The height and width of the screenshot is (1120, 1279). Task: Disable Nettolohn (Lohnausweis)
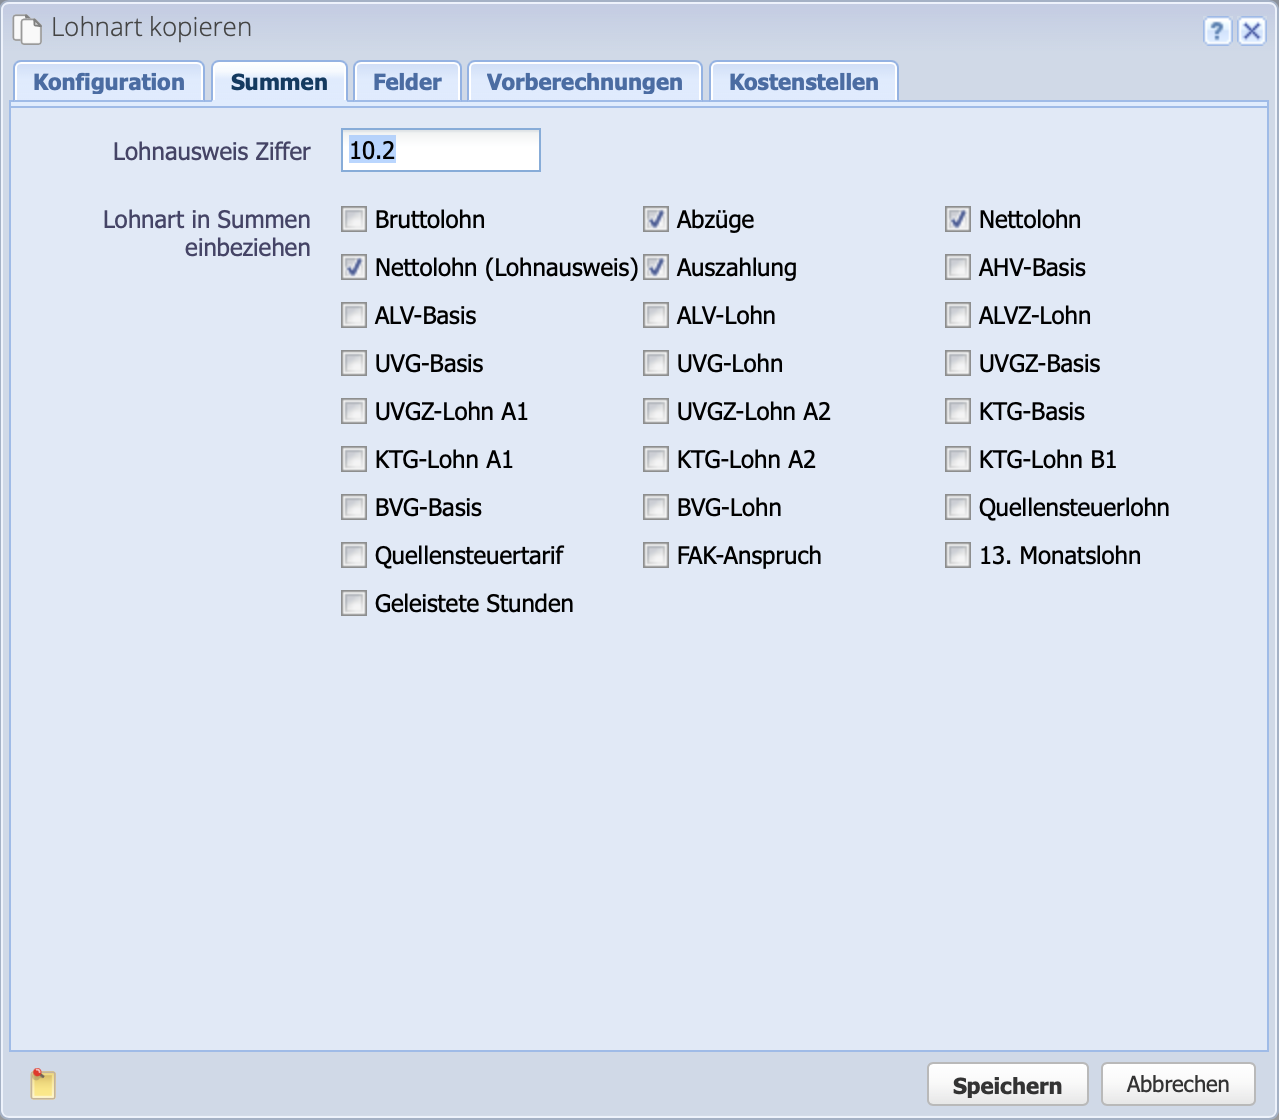(x=353, y=267)
